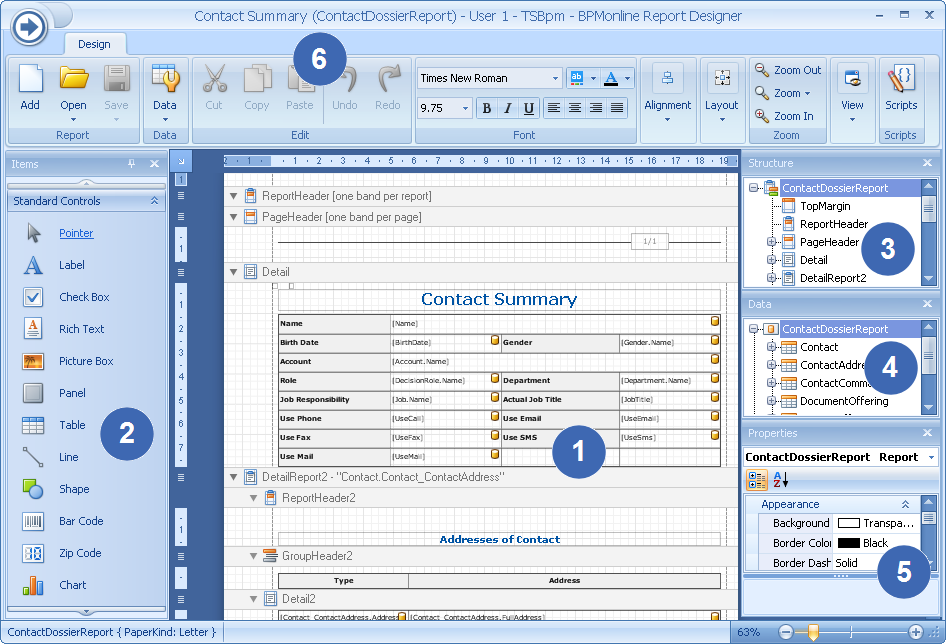This screenshot has height=644, width=946.
Task: Select ReportHeader in the Structure tree
Action: (x=833, y=224)
